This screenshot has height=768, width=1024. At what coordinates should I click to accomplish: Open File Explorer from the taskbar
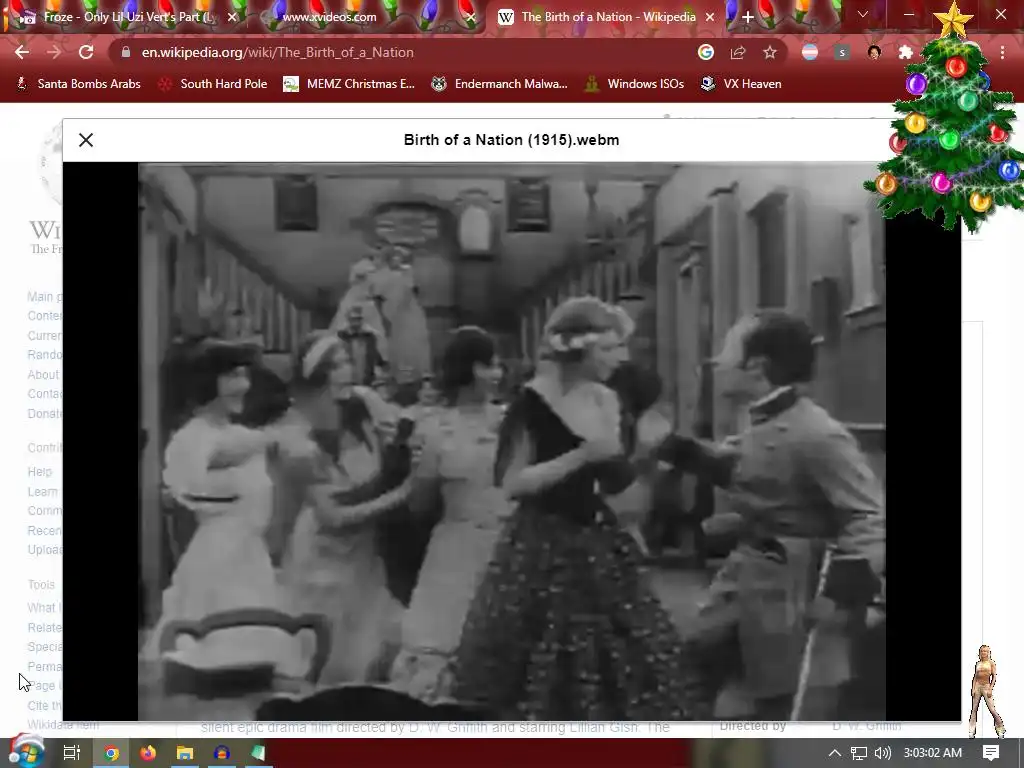pyautogui.click(x=185, y=753)
